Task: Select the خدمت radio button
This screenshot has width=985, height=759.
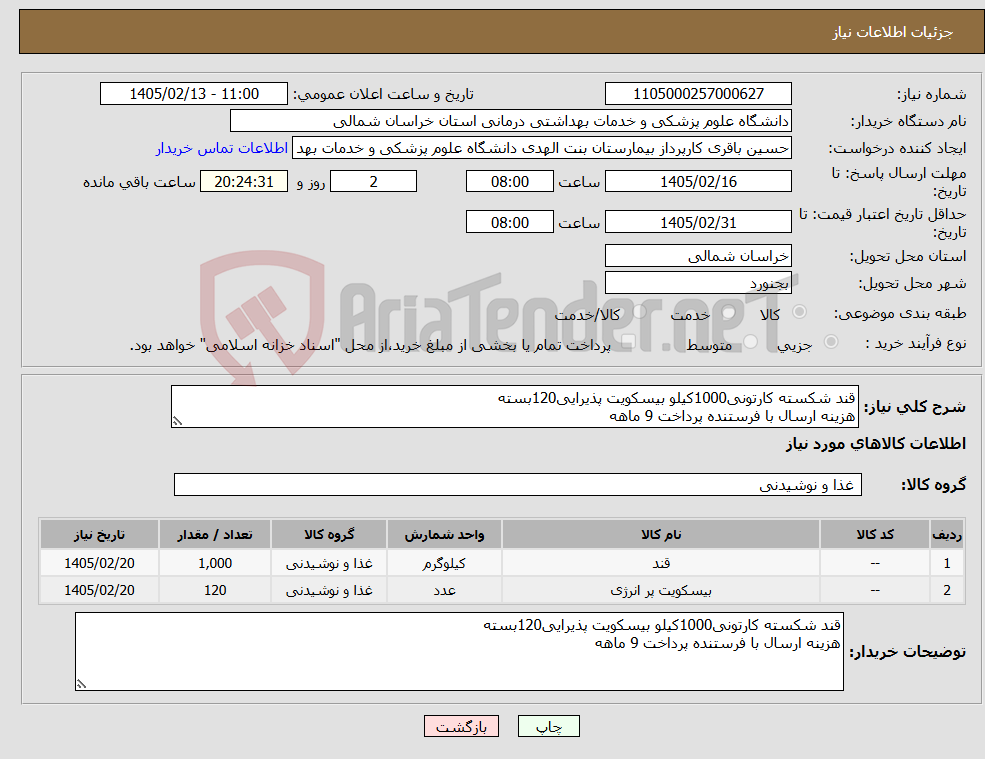Action: (728, 312)
